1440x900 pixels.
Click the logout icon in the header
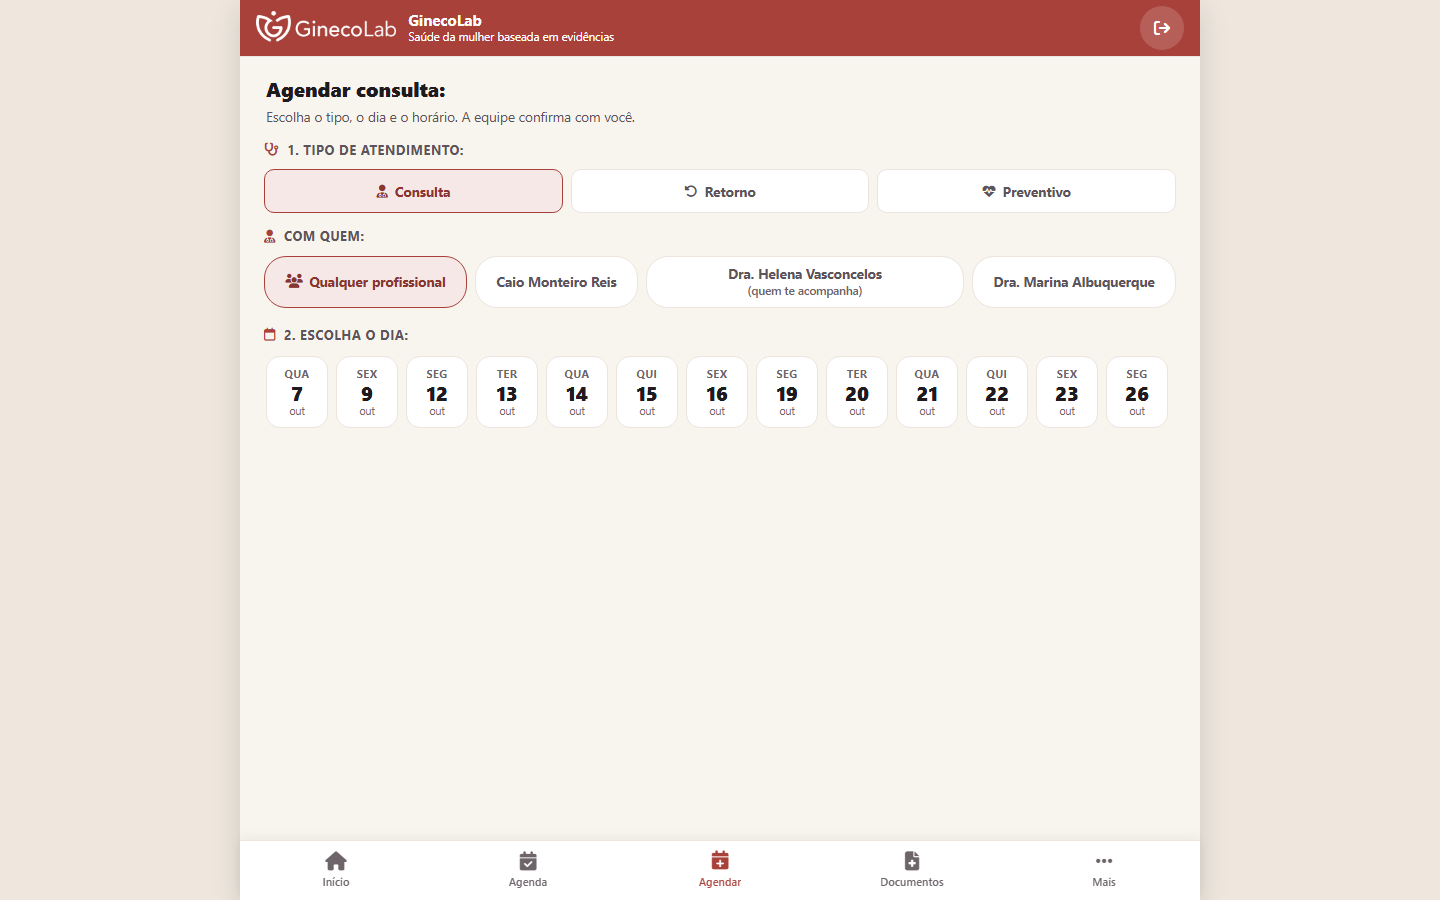point(1162,28)
